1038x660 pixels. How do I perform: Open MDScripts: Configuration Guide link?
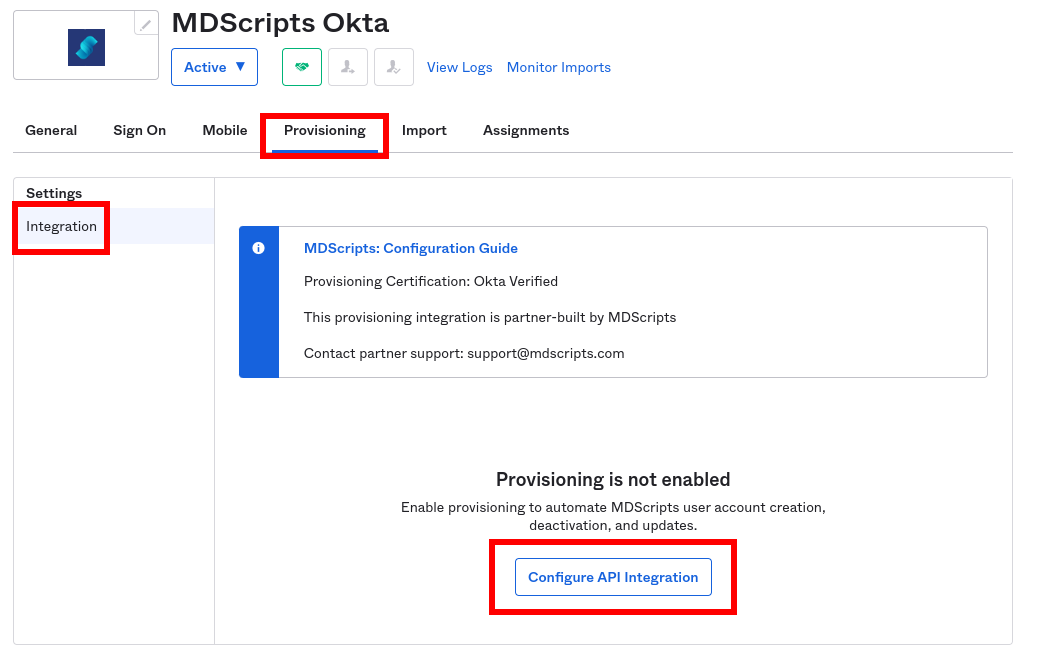[410, 248]
